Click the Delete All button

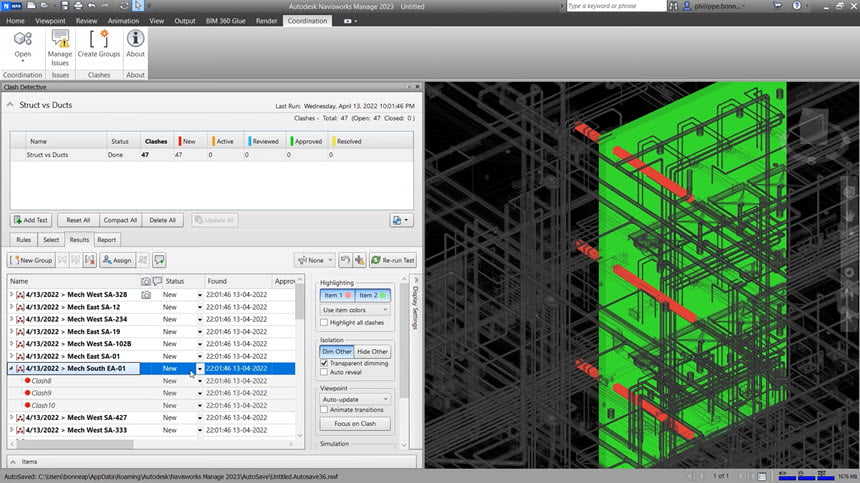[x=162, y=220]
